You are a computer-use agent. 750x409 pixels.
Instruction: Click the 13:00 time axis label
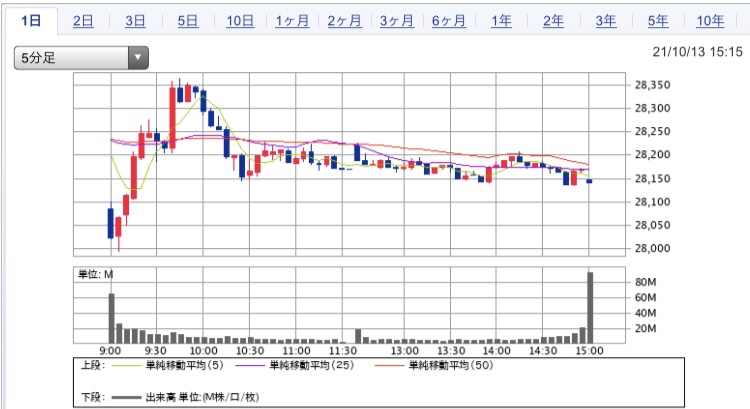click(405, 351)
